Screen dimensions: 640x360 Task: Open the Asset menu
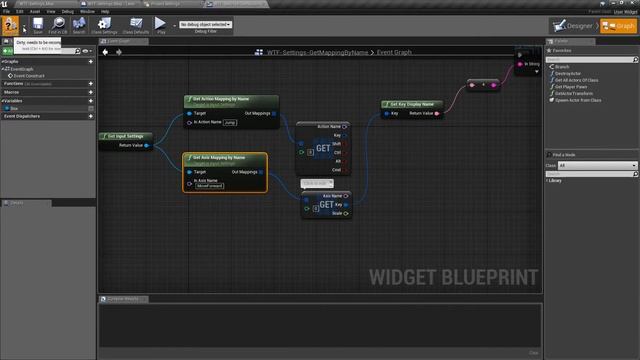(x=35, y=11)
